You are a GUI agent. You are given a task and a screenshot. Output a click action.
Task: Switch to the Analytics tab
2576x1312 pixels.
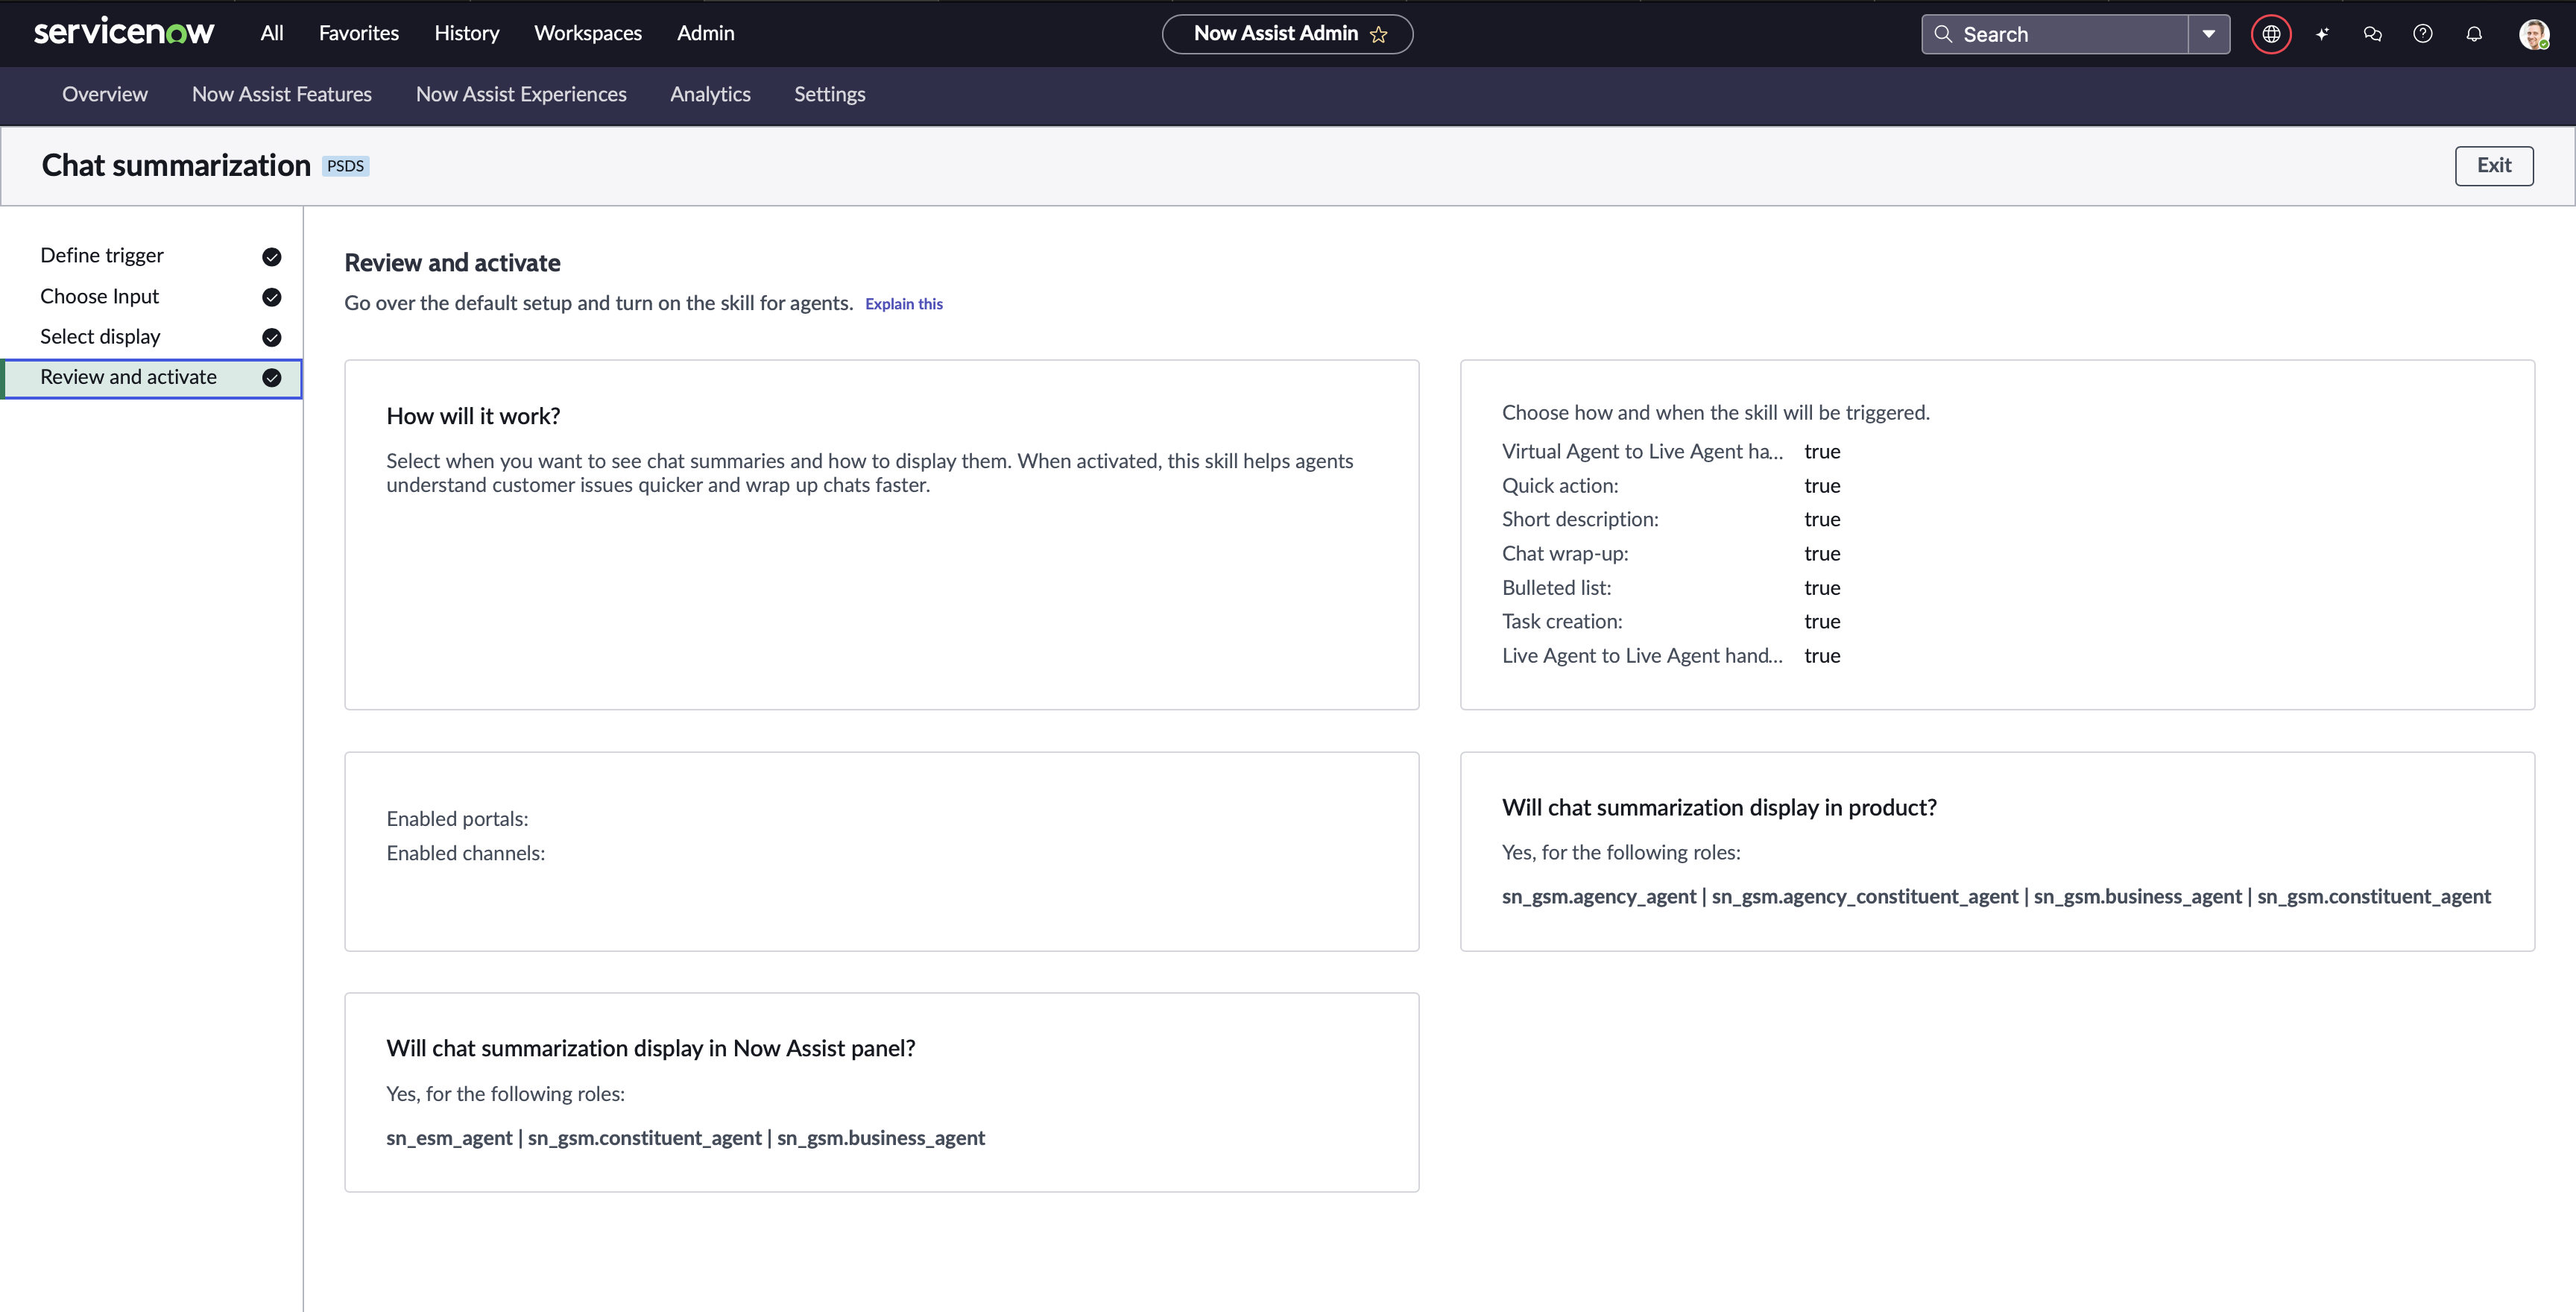[711, 94]
